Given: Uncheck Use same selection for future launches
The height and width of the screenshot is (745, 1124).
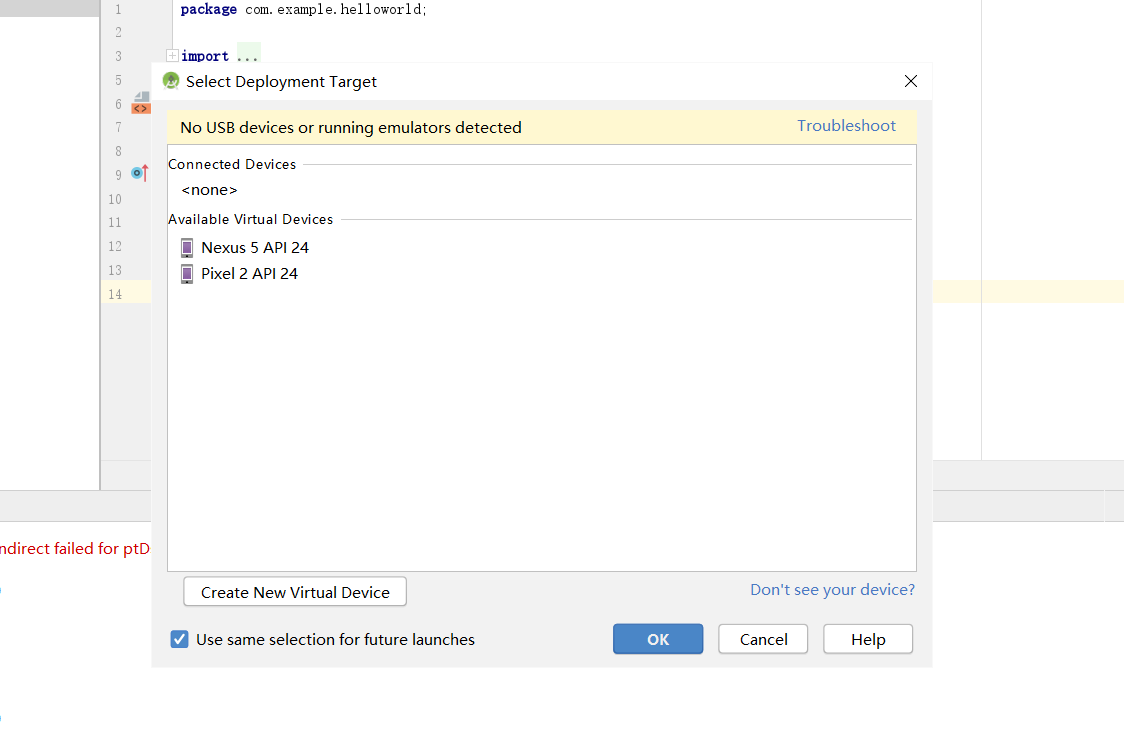Looking at the screenshot, I should [x=180, y=639].
